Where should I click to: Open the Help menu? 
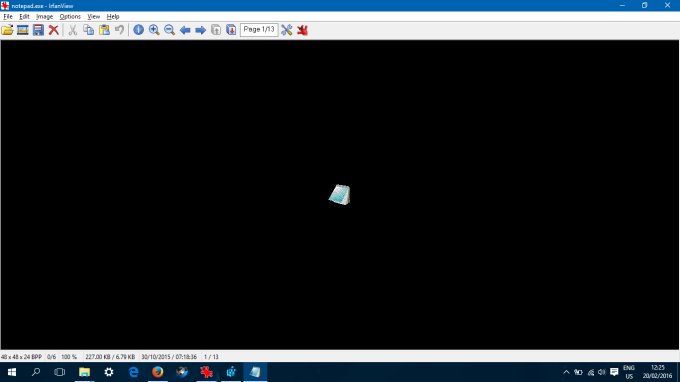point(113,16)
